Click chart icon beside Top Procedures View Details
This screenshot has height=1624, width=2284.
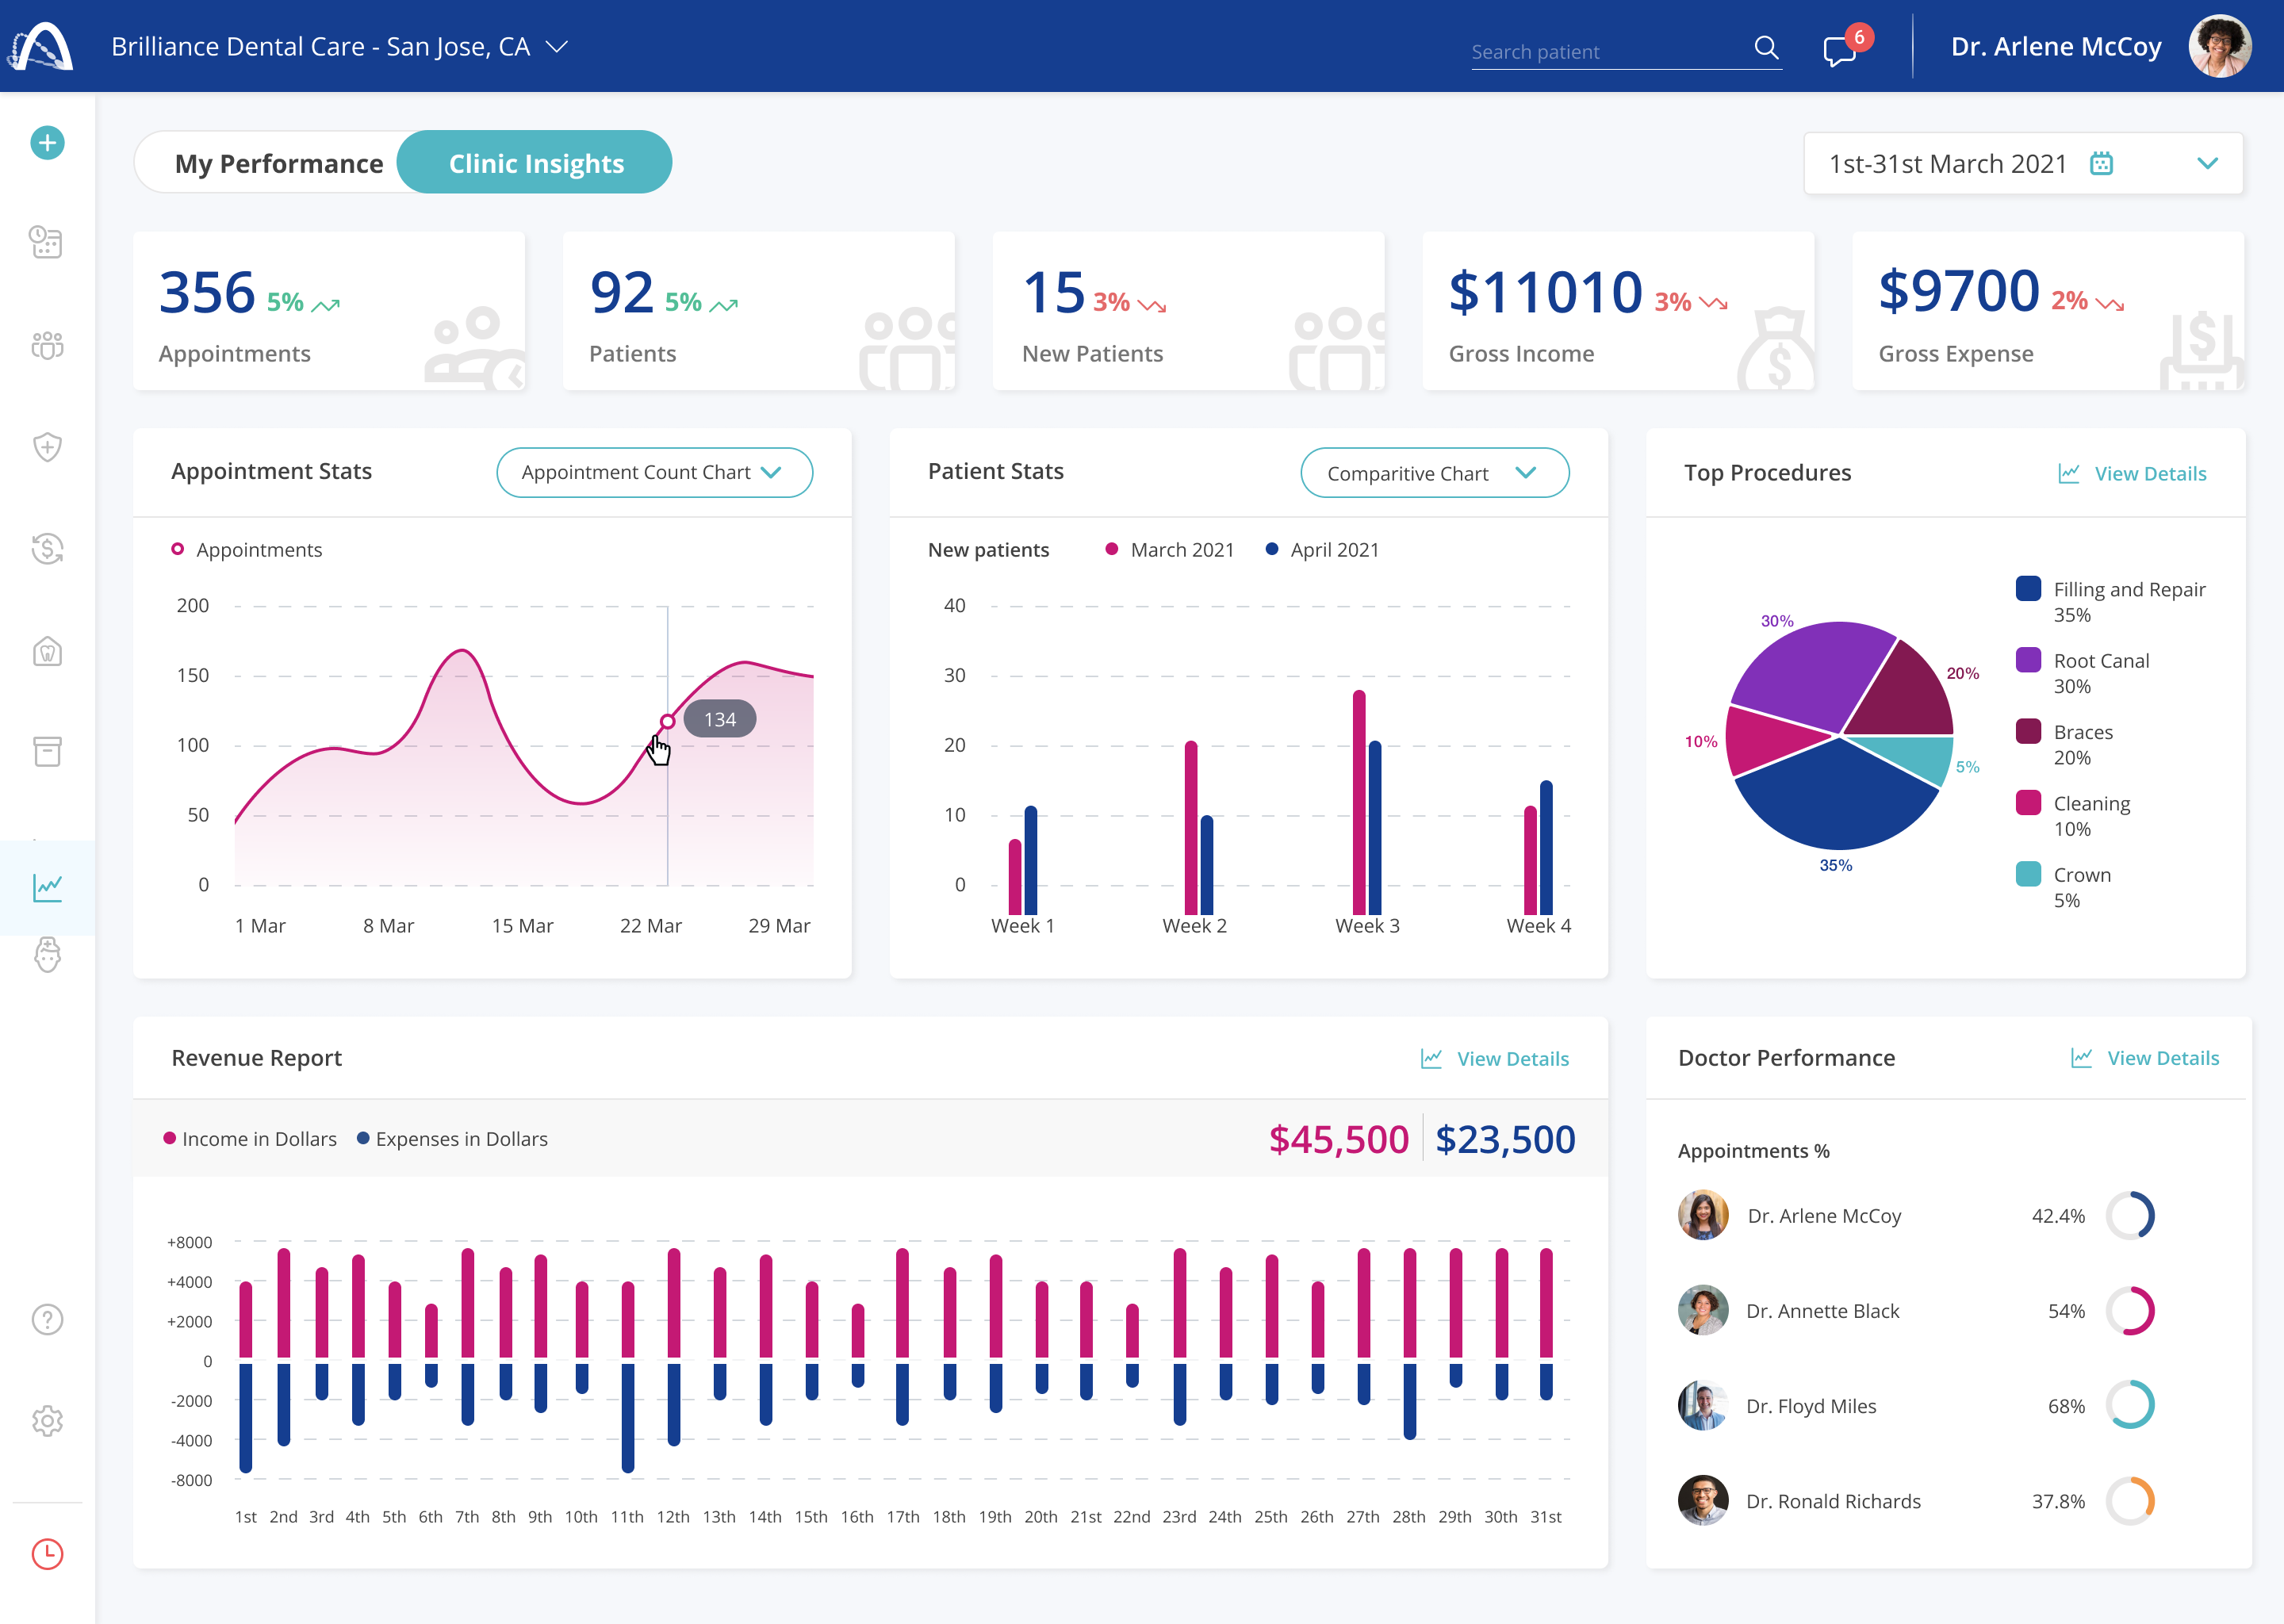click(x=2069, y=473)
